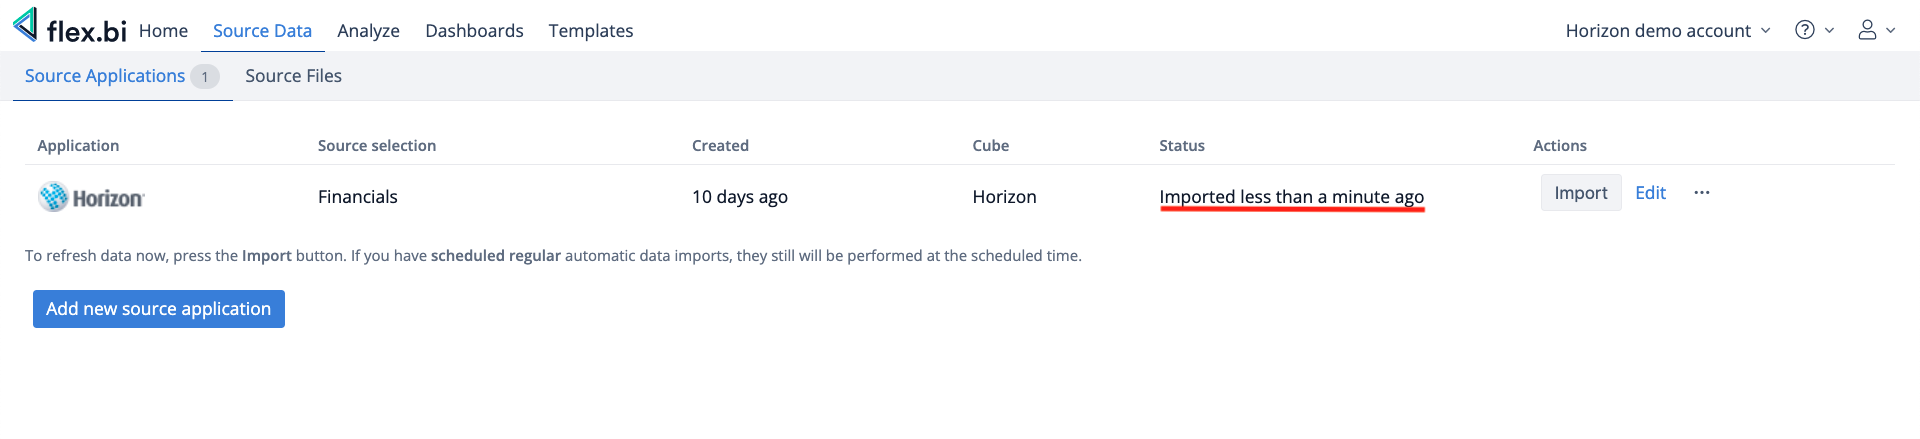
Task: Open the Dashboards page
Action: tap(474, 31)
